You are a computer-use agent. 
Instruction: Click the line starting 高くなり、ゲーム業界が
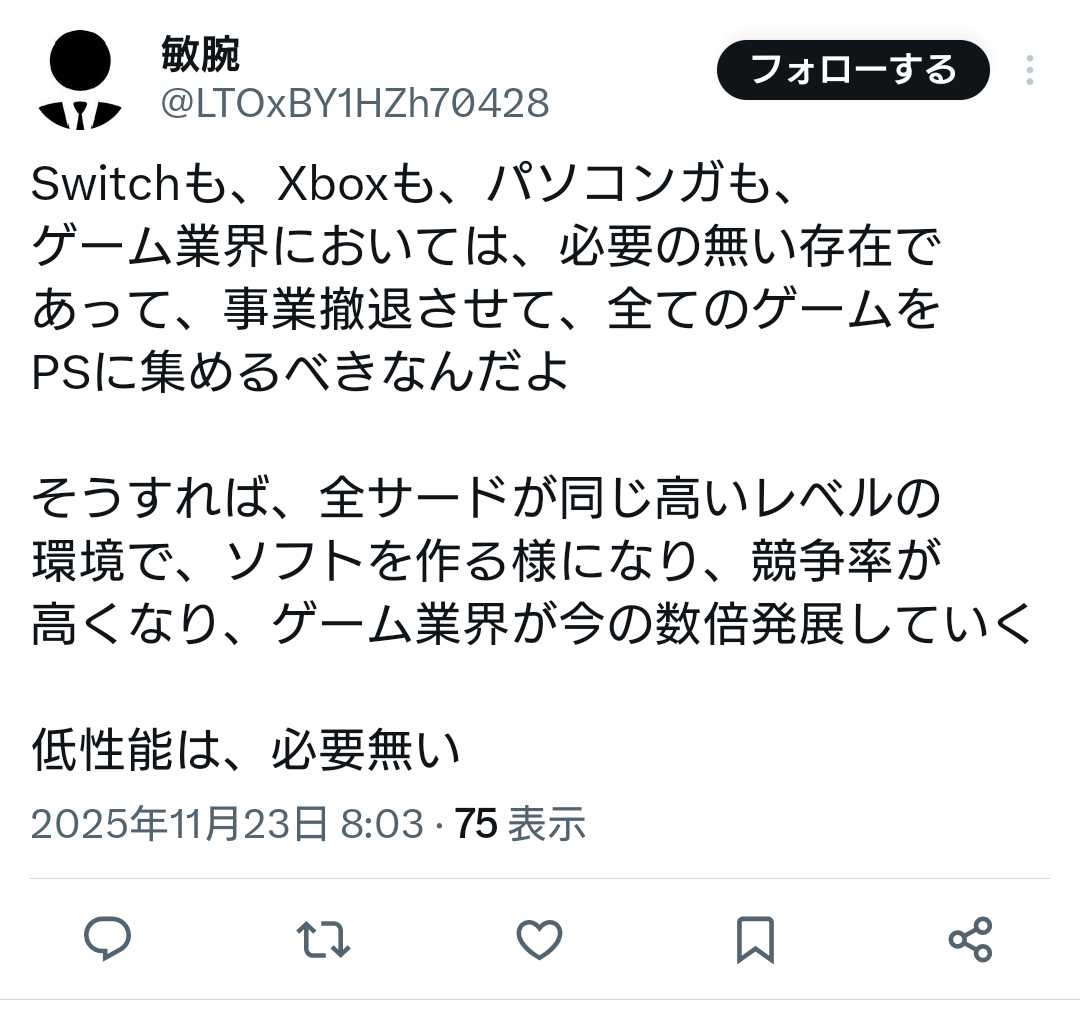click(532, 624)
